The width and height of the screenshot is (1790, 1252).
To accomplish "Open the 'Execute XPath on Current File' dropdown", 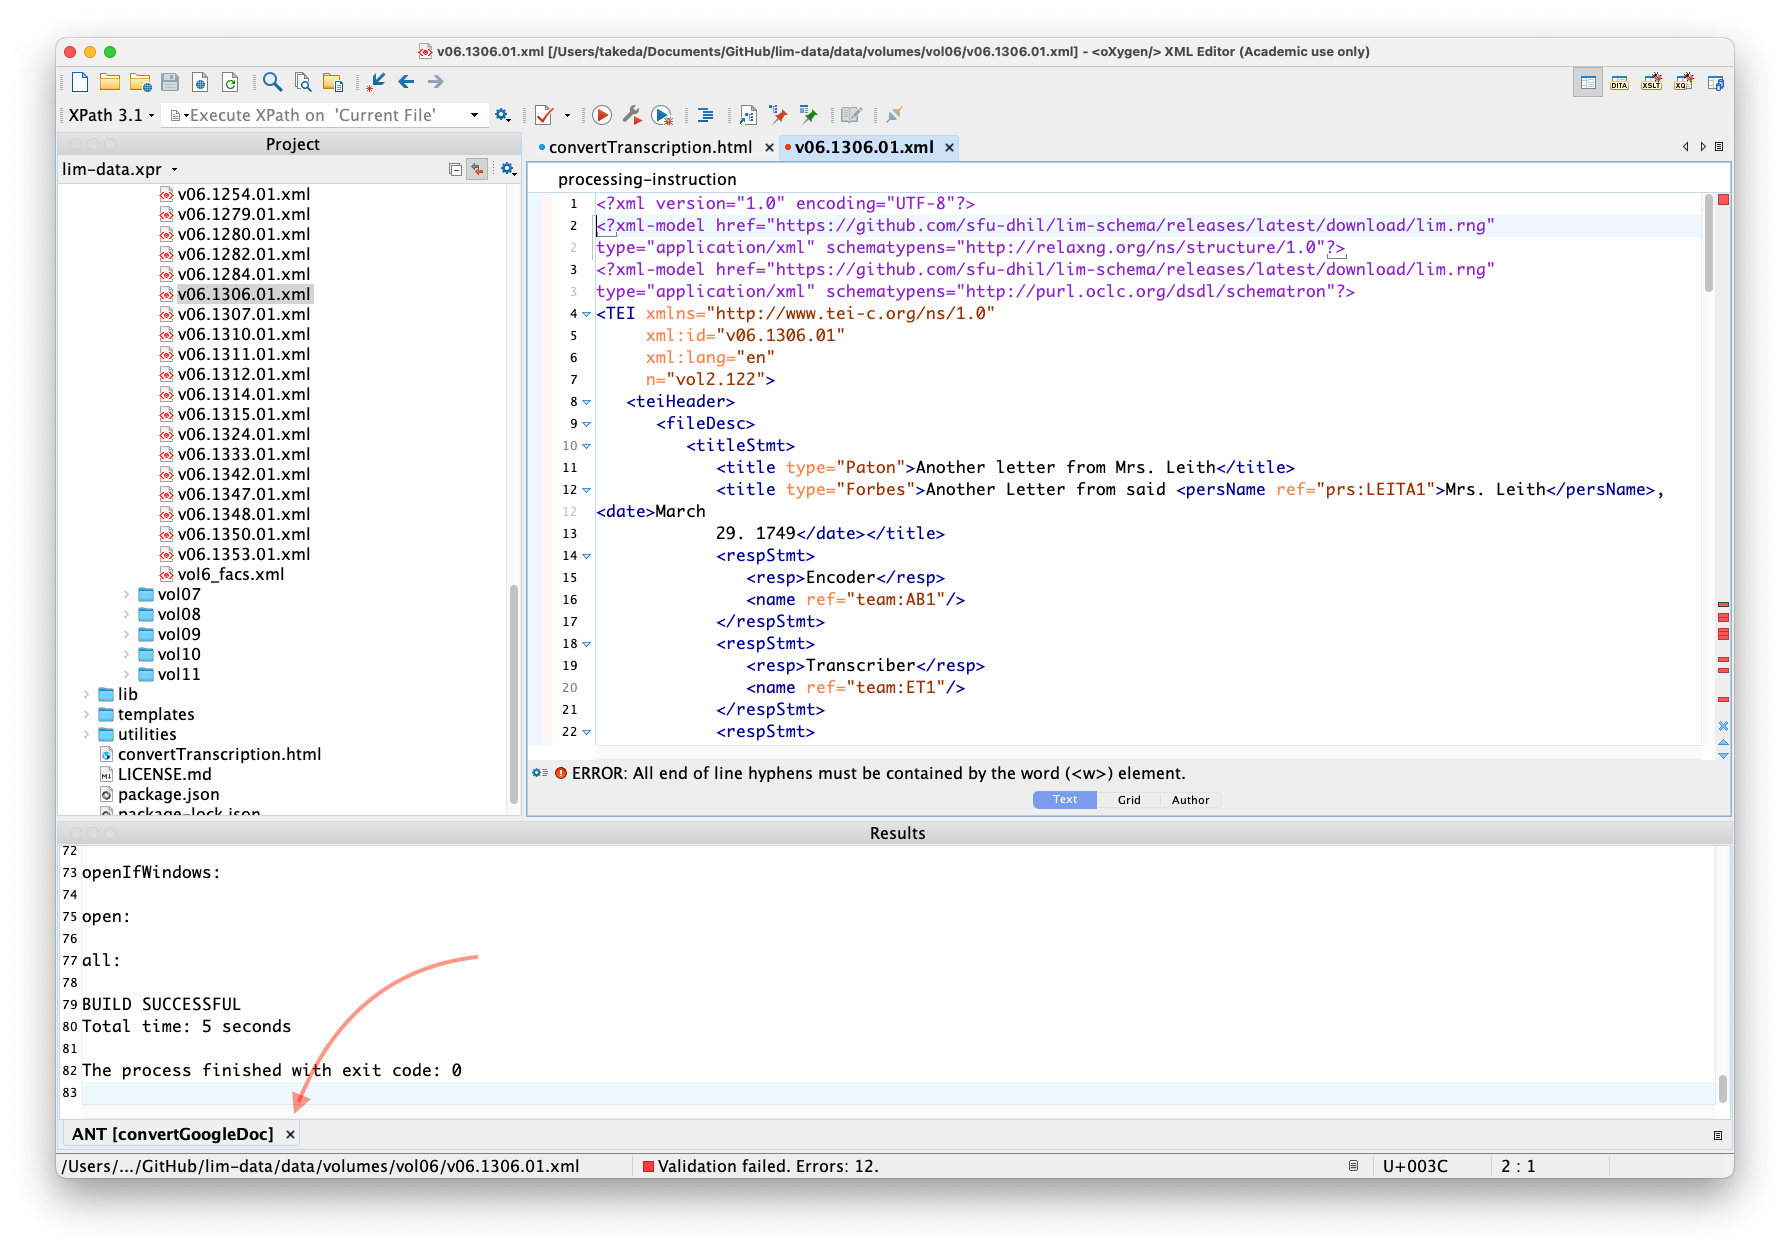I will click(x=474, y=114).
